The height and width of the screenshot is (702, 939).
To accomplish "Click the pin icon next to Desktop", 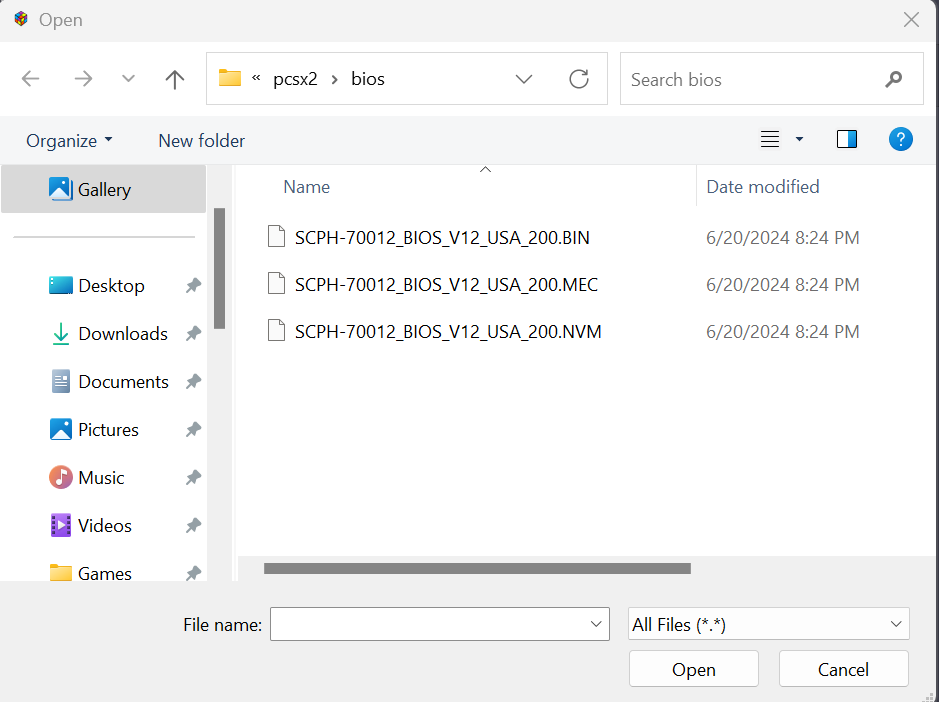I will (x=193, y=286).
